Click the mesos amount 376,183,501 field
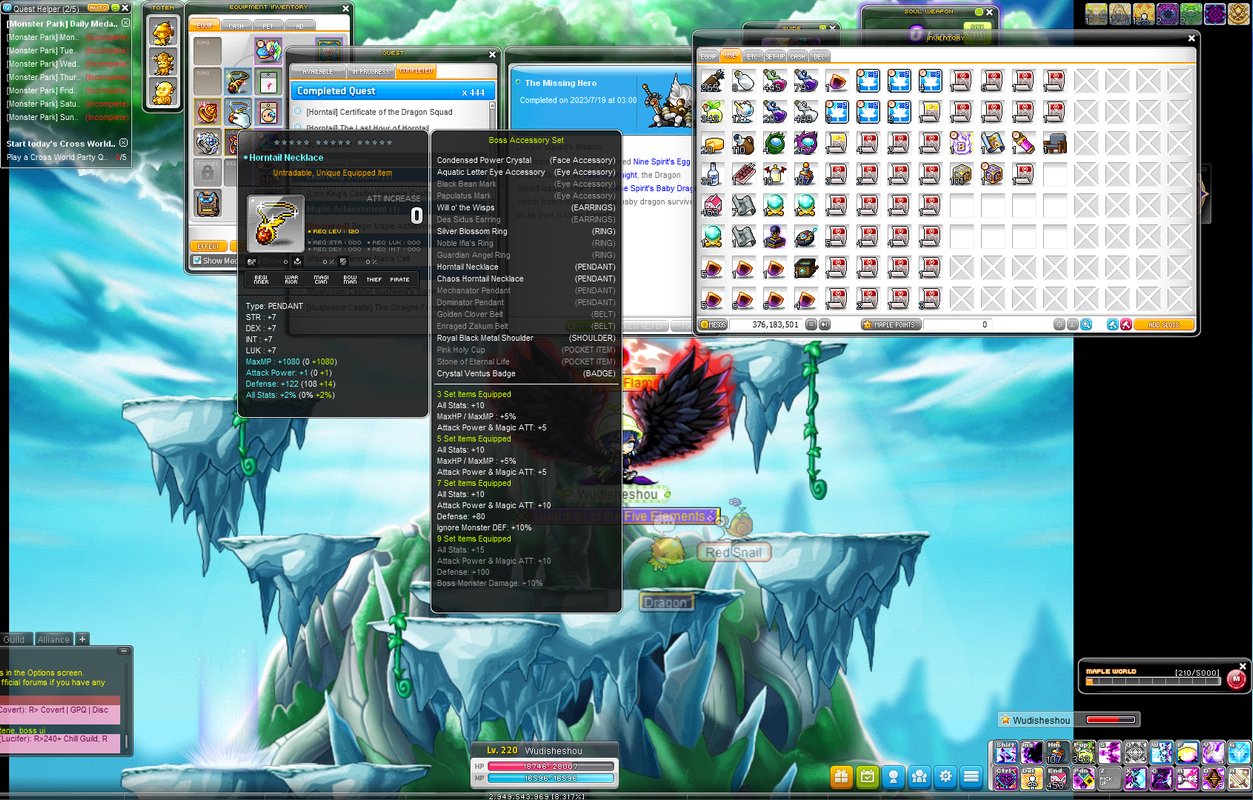This screenshot has height=800, width=1253. (x=765, y=324)
